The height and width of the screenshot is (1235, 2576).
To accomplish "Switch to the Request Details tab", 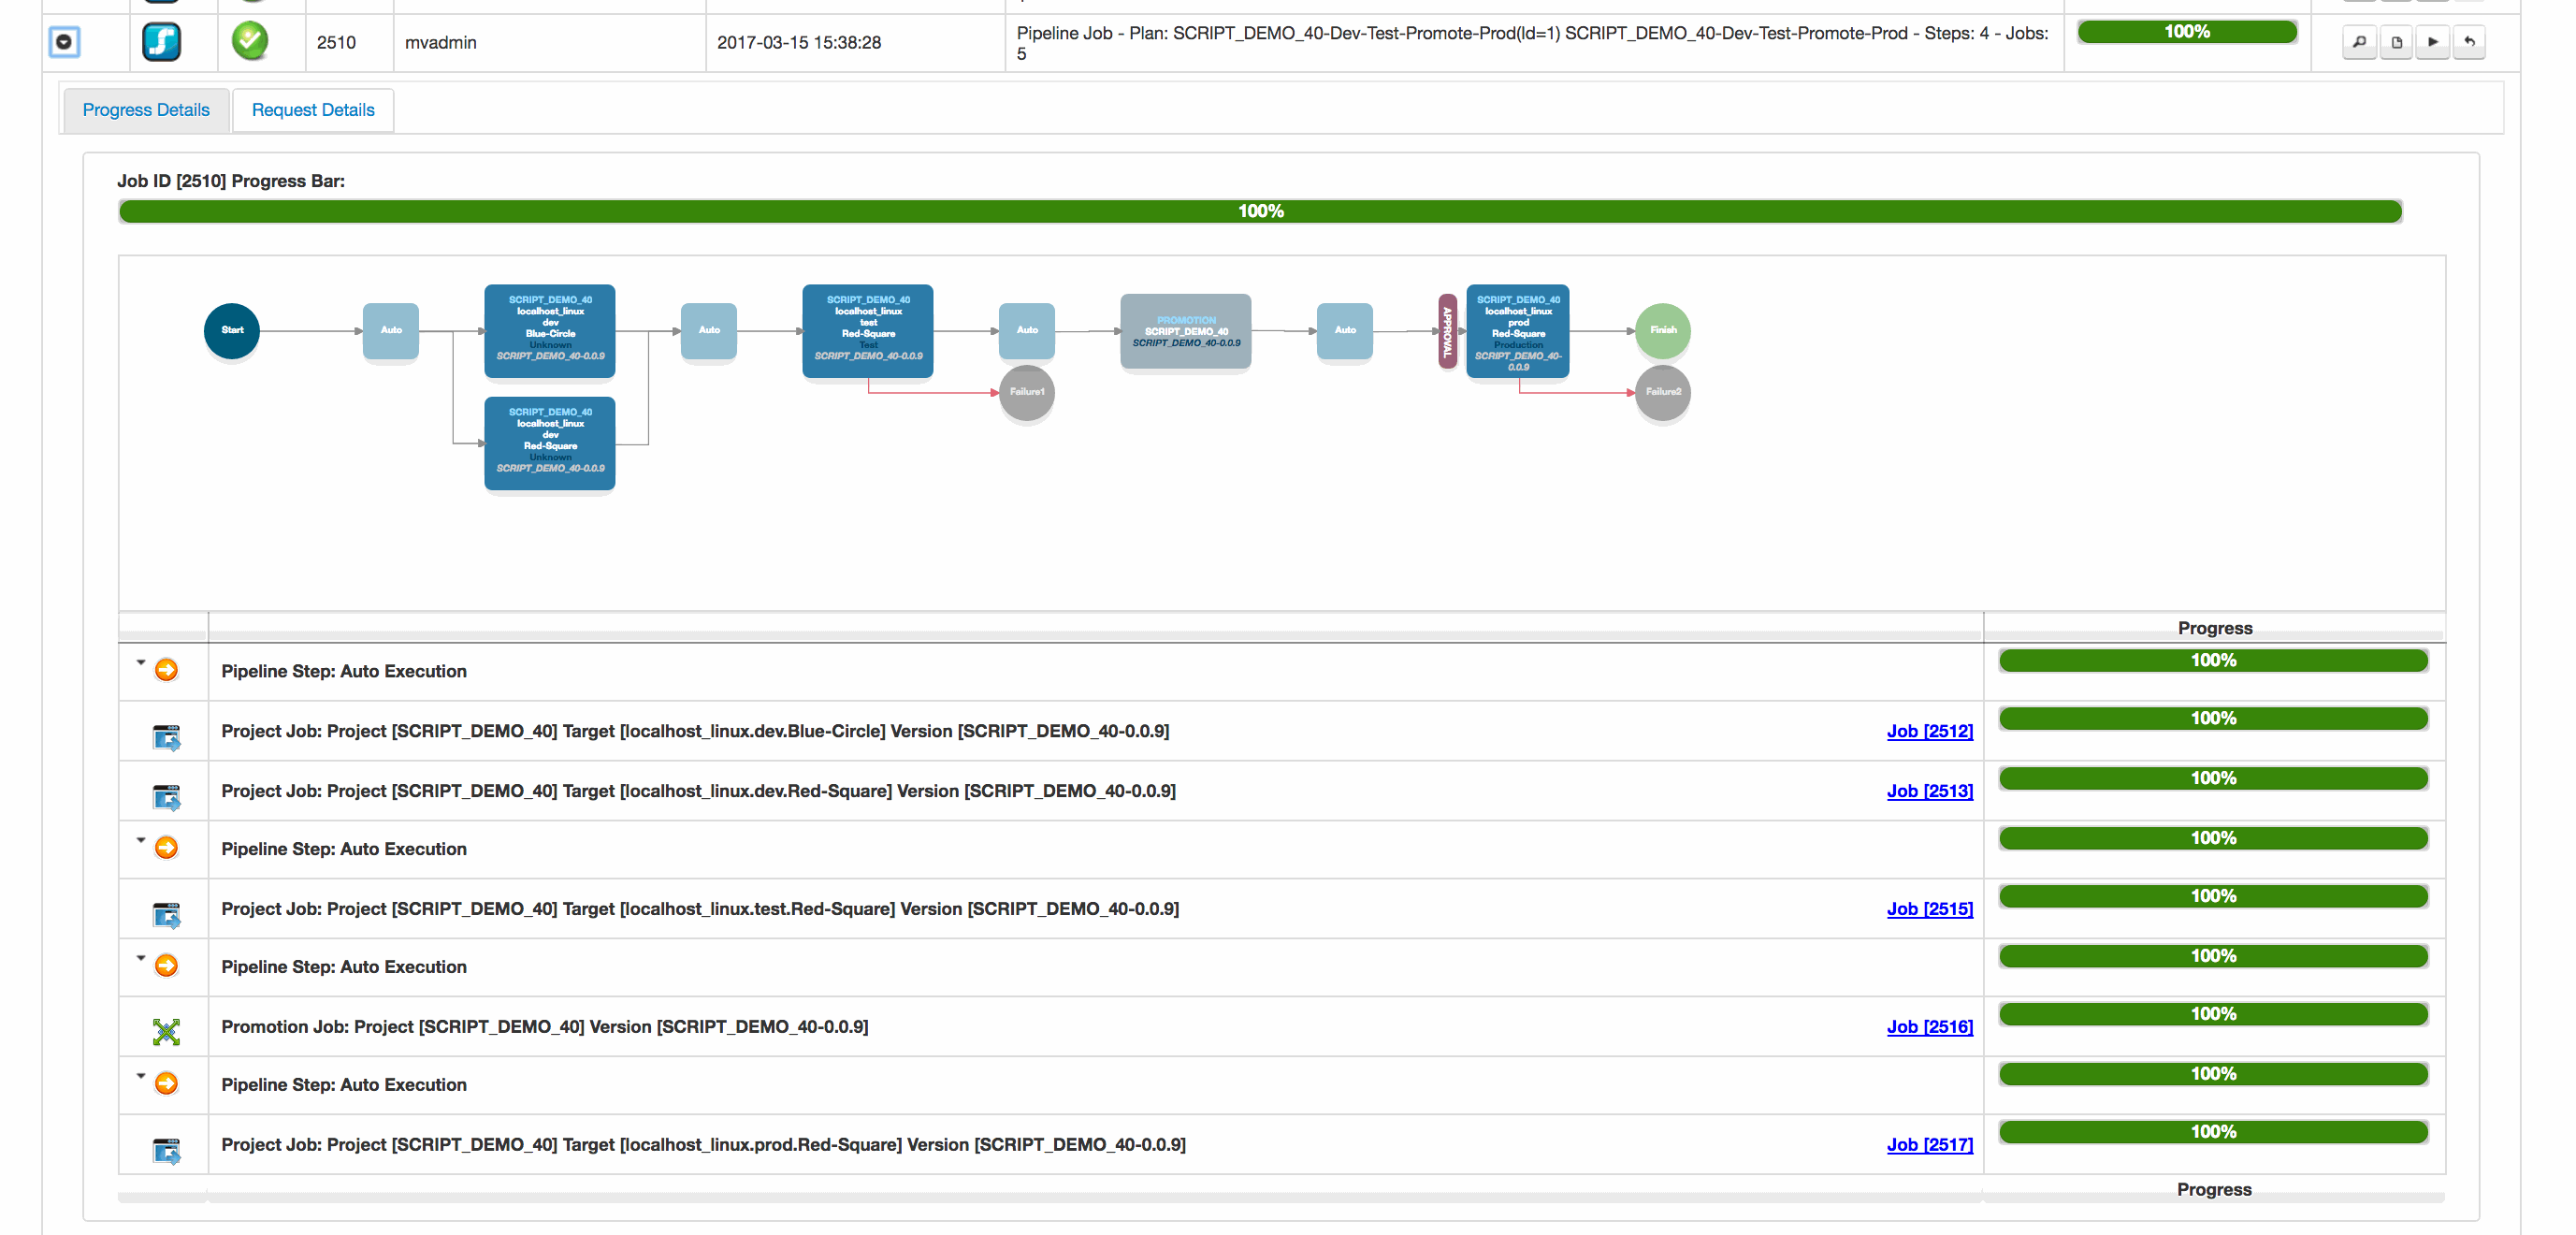I will pos(313,110).
